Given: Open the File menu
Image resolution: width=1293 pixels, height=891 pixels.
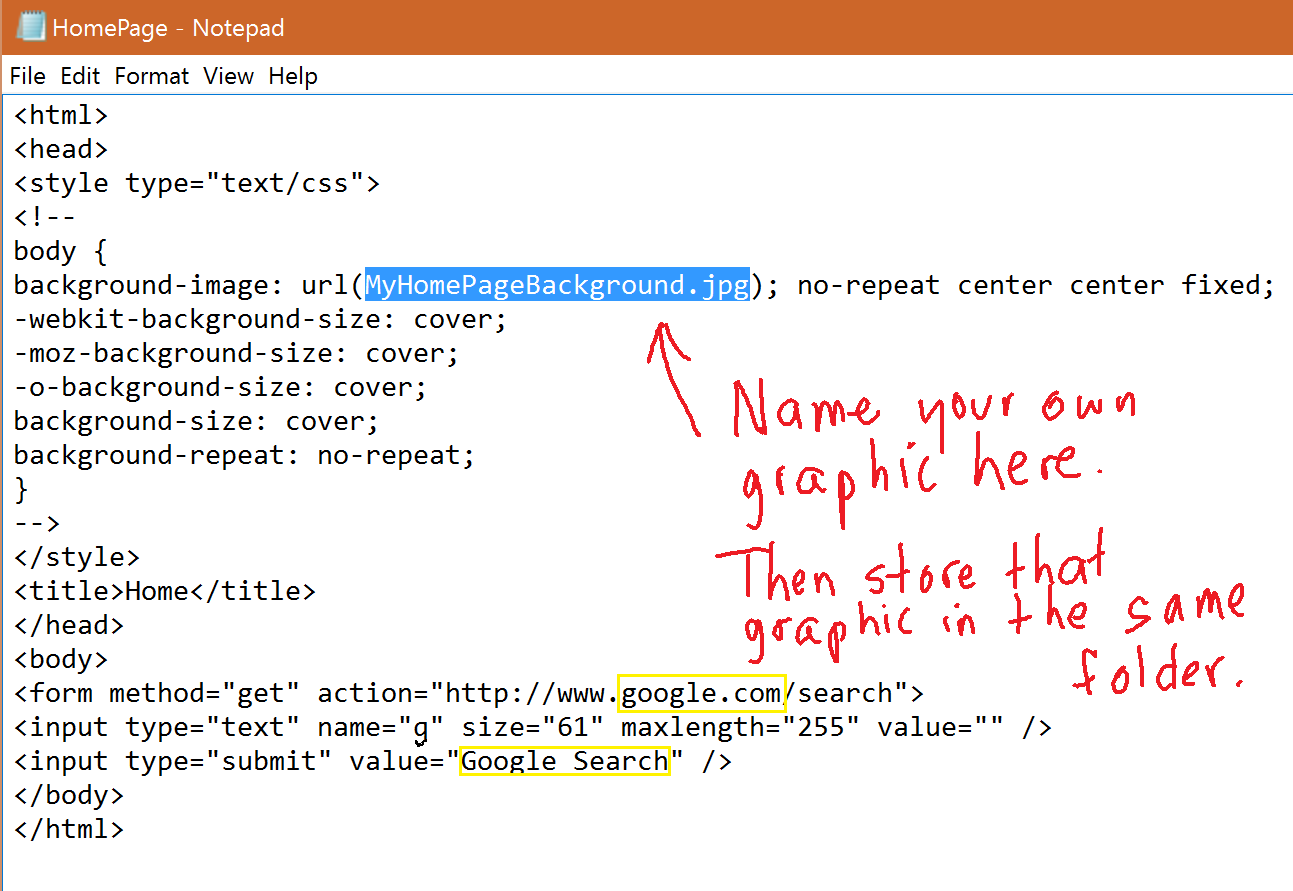Looking at the screenshot, I should pyautogui.click(x=28, y=76).
